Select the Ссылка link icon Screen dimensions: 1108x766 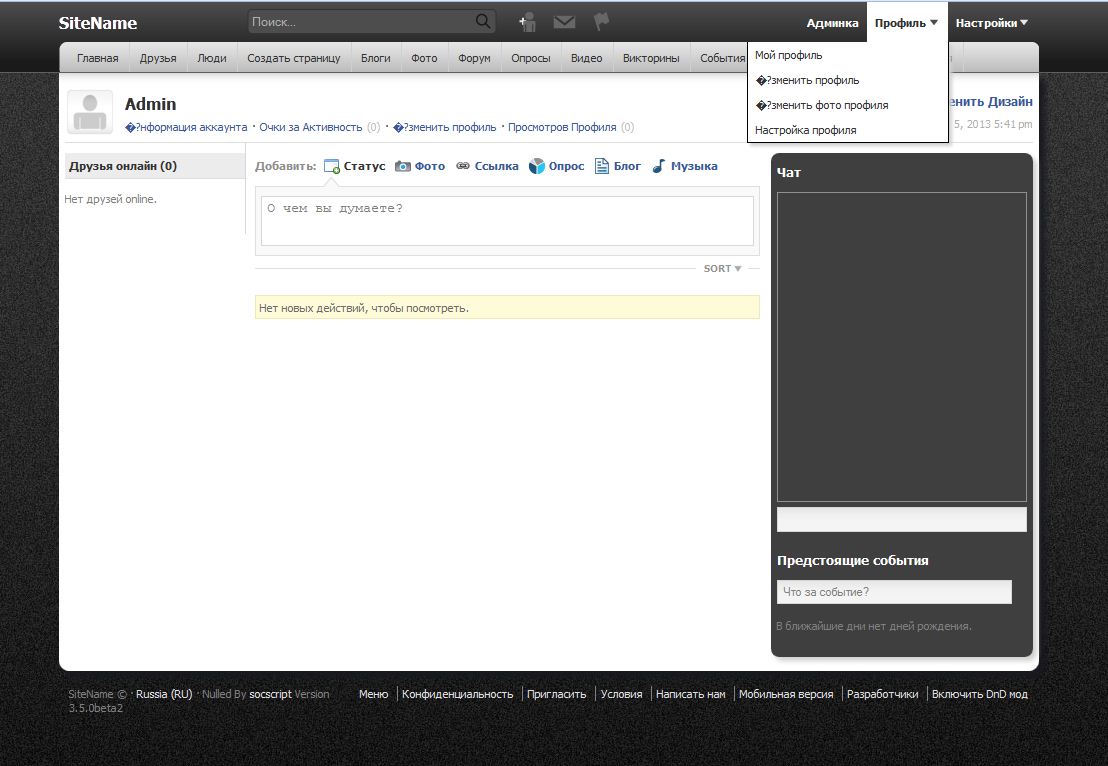pos(463,166)
